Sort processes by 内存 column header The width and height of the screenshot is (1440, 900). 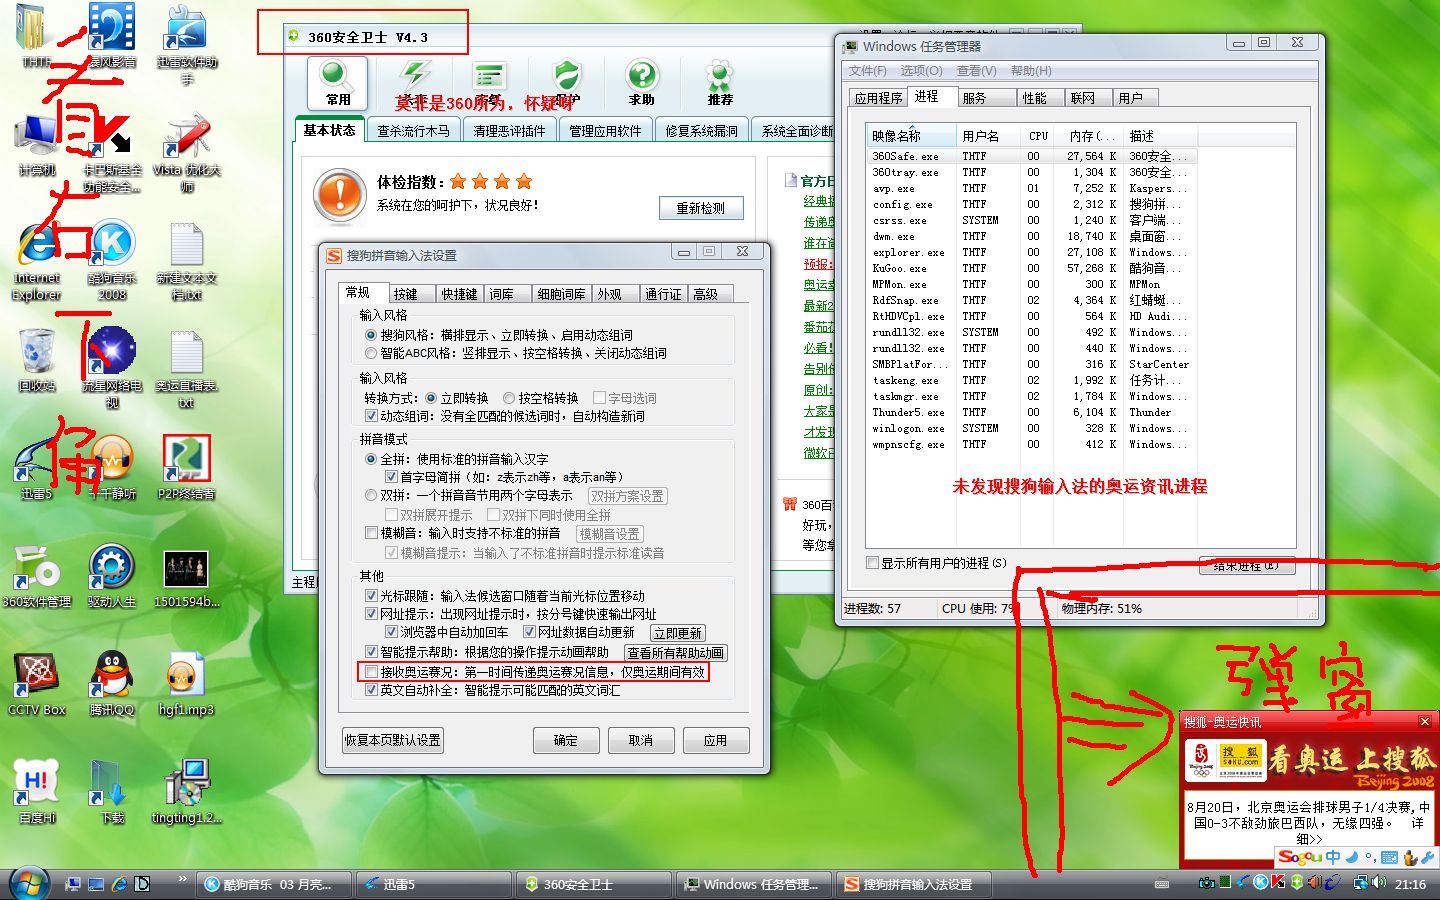pyautogui.click(x=1089, y=136)
